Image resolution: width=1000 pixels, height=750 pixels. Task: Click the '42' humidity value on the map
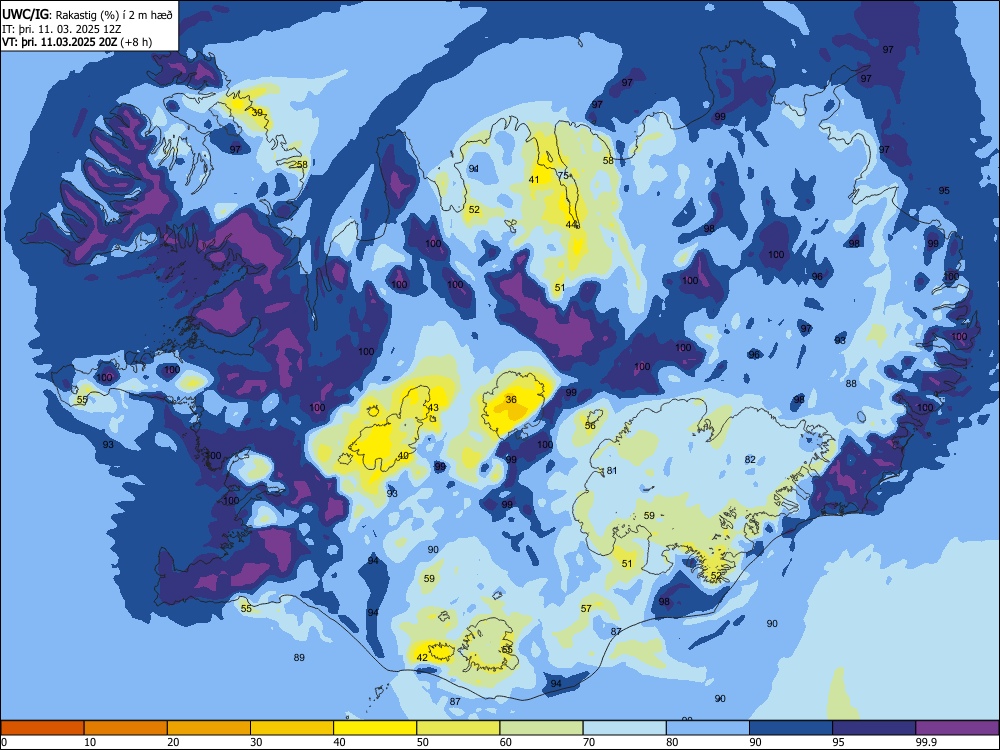click(422, 658)
